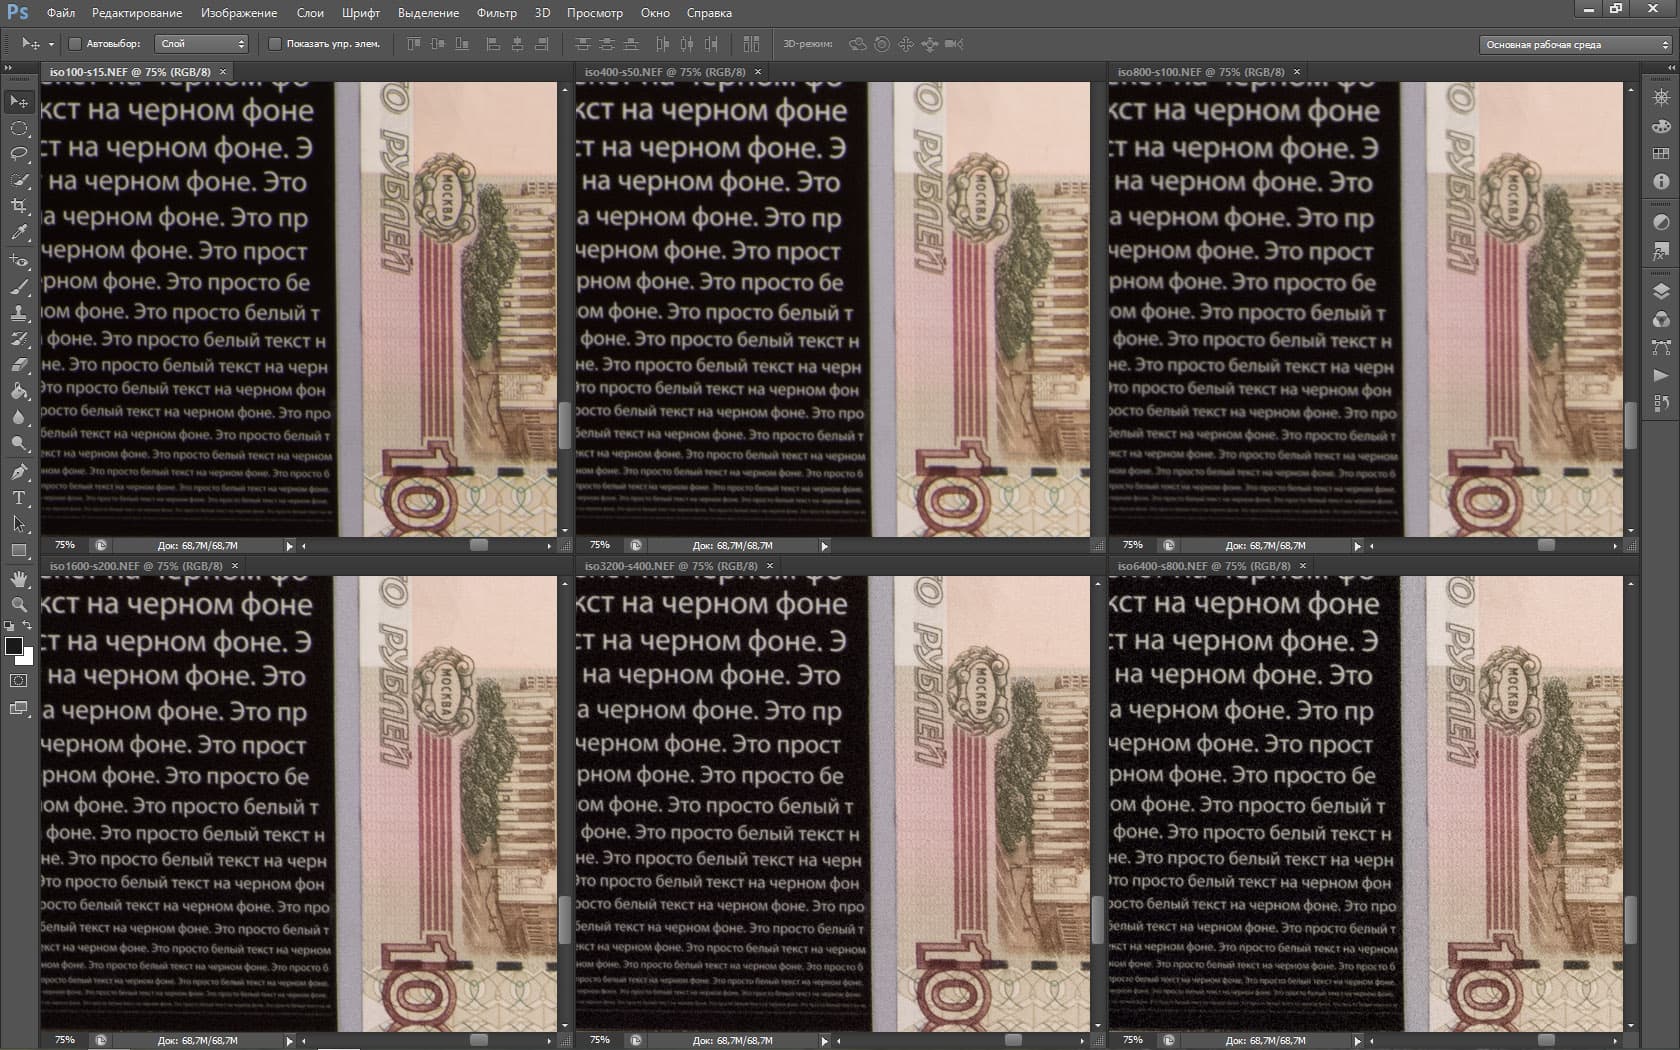Image resolution: width=1680 pixels, height=1050 pixels.
Task: Open status info arrow in iso400-s50.NEF window
Action: tap(825, 546)
